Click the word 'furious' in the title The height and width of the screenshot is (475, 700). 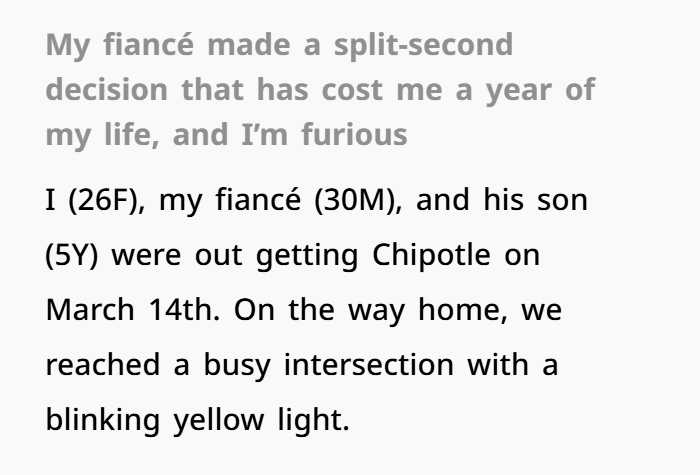click(x=354, y=135)
